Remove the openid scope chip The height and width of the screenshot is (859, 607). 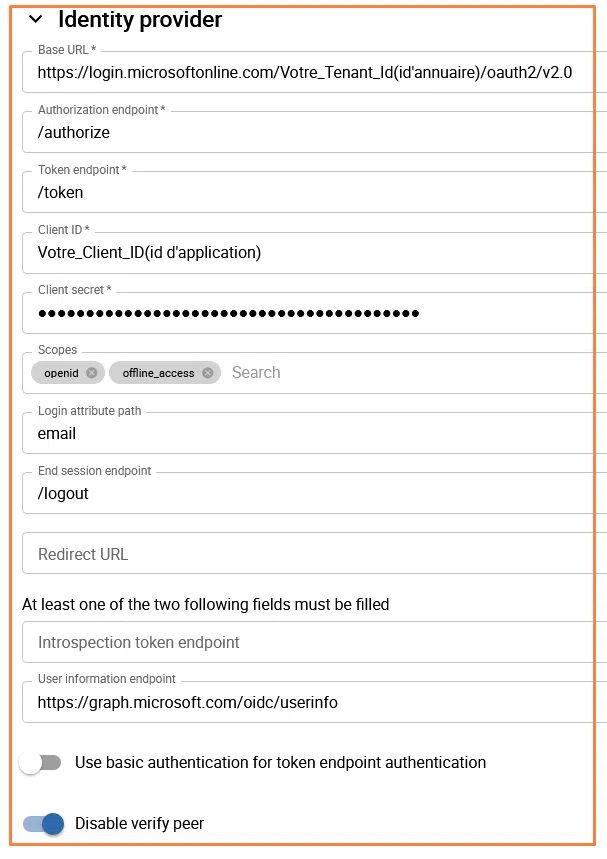click(92, 373)
